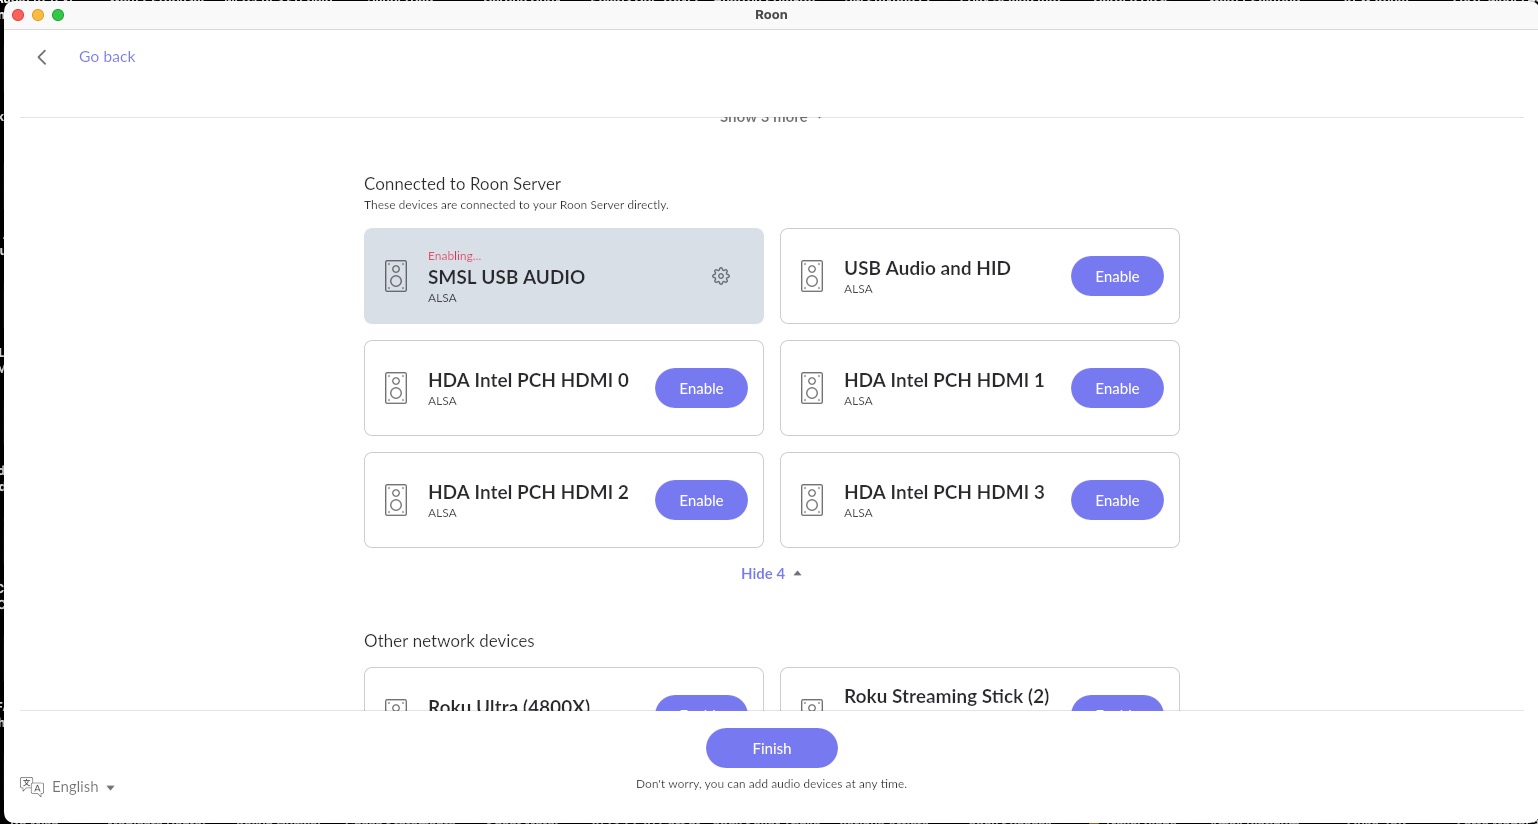Click the SMSL USB AUDIO speaker icon
1538x824 pixels.
[x=396, y=276]
